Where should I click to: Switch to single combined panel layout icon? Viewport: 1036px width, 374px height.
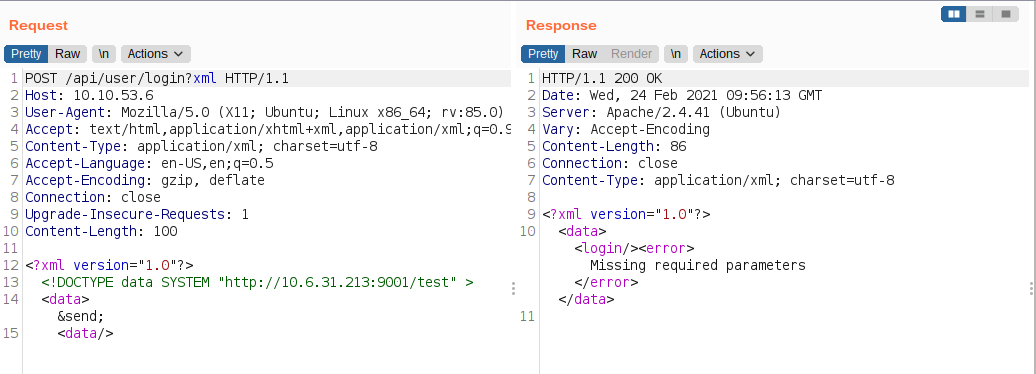tap(1006, 14)
